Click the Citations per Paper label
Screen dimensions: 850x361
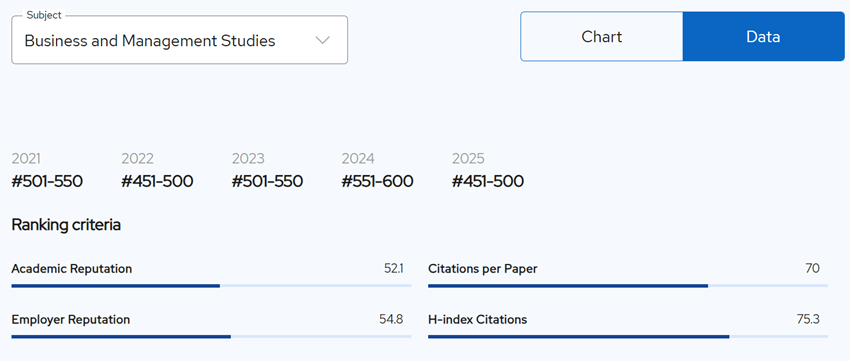482,269
